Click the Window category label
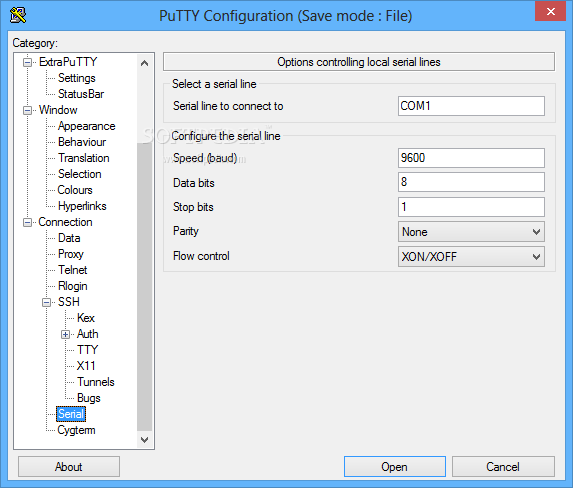The width and height of the screenshot is (573, 488). click(58, 110)
